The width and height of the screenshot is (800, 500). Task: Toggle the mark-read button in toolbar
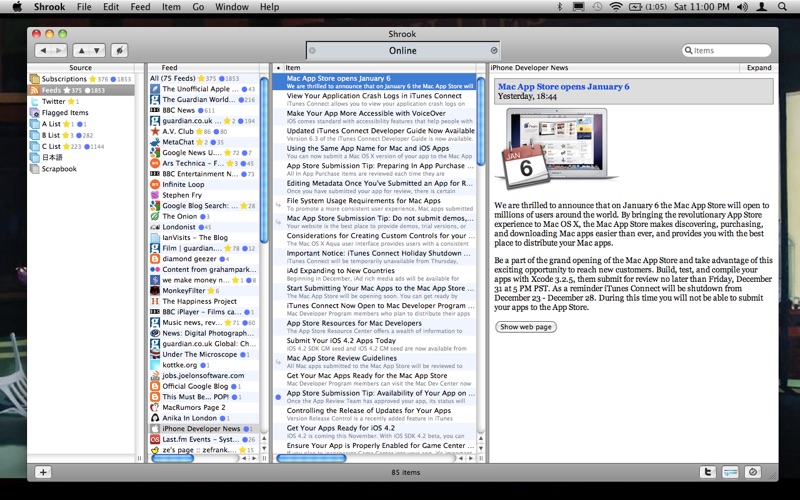[x=119, y=50]
